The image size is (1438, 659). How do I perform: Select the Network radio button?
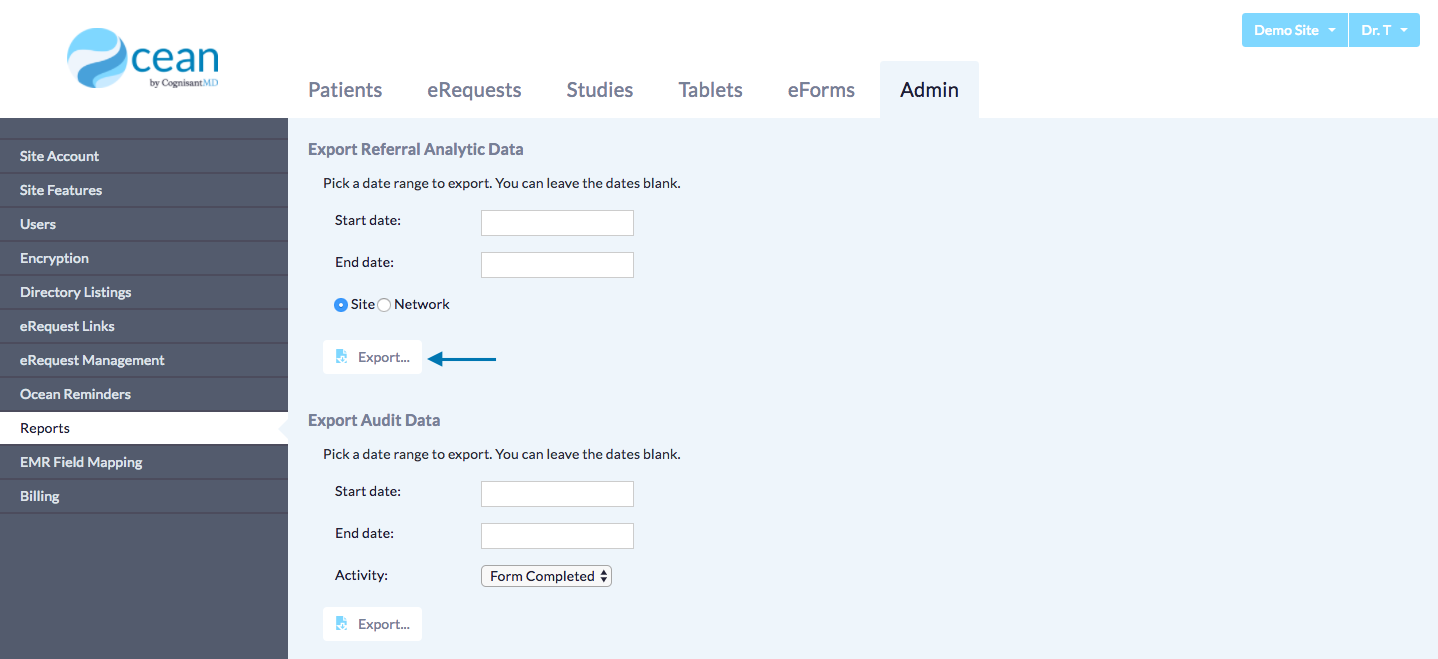(384, 305)
